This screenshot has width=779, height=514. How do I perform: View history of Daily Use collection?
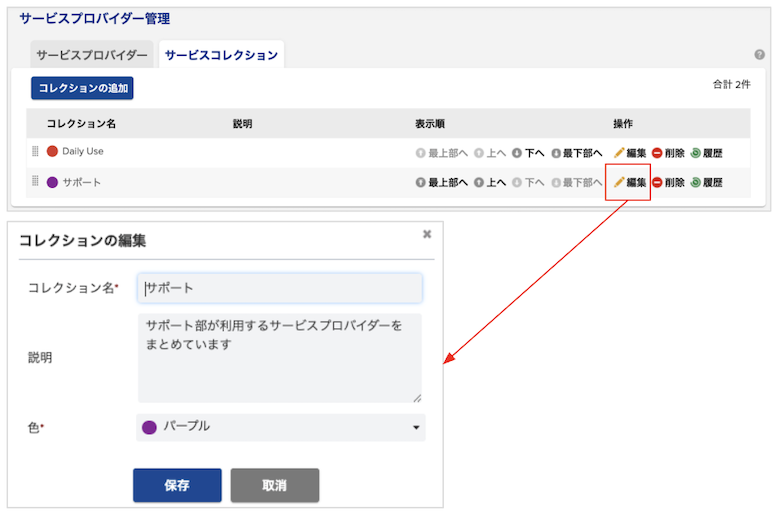coord(706,153)
